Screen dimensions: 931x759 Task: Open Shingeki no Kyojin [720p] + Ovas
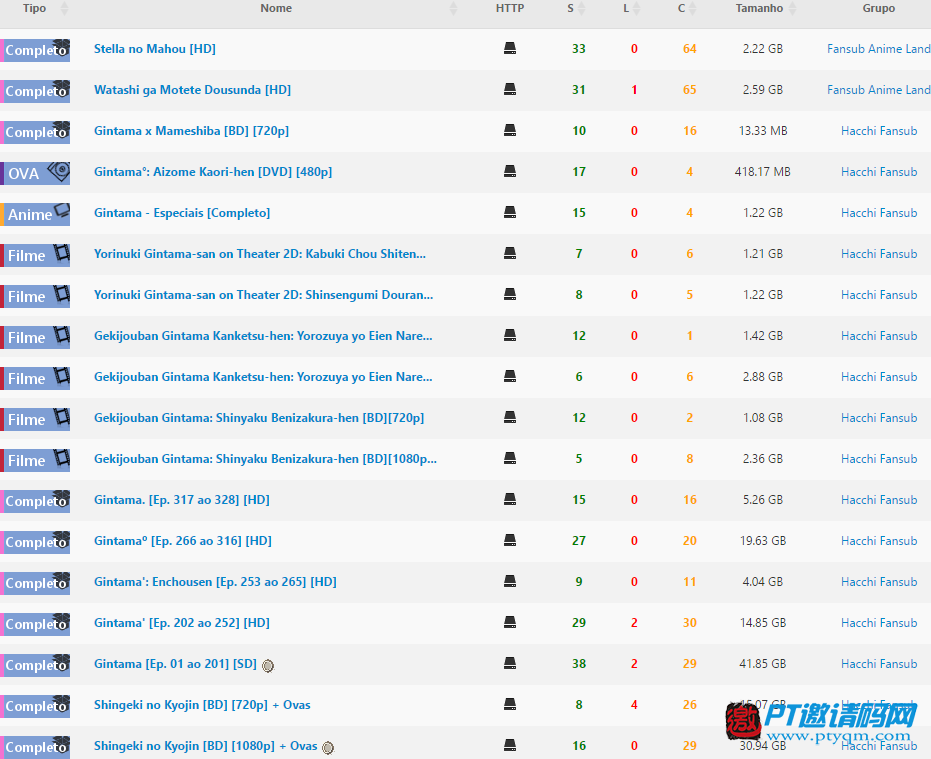click(x=202, y=704)
